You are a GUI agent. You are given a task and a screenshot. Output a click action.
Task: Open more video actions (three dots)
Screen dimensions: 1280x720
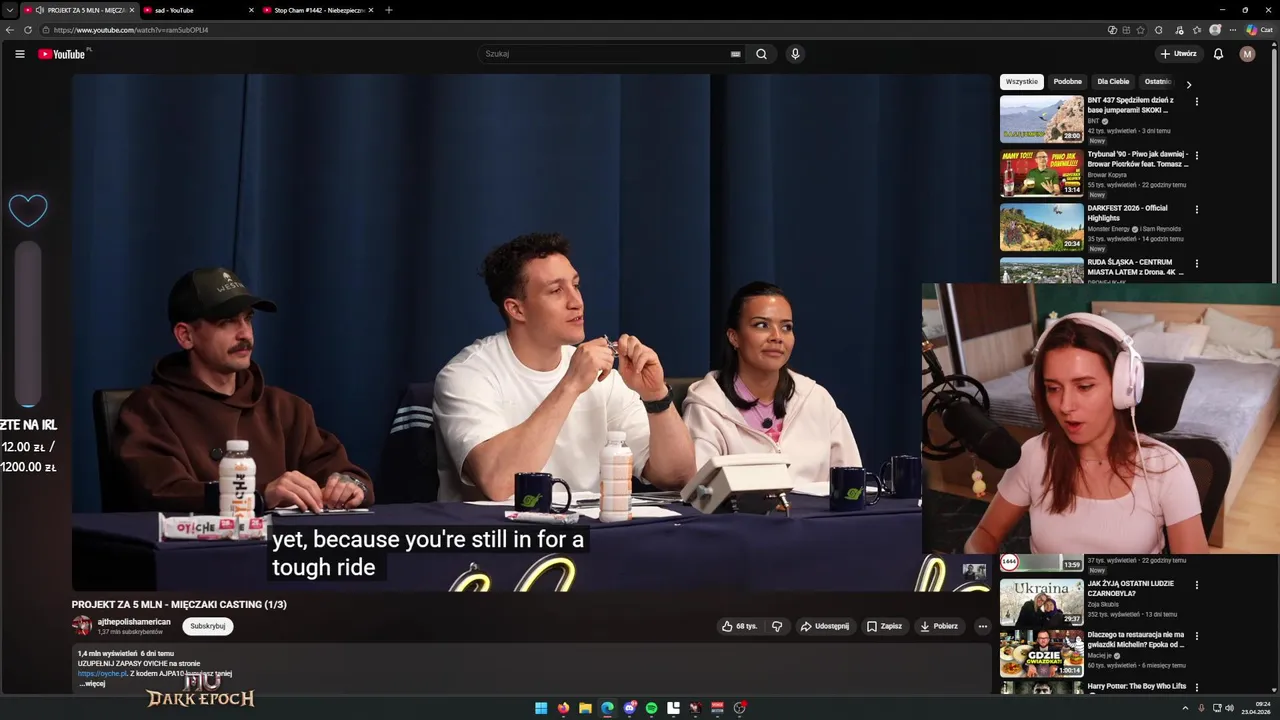click(982, 626)
